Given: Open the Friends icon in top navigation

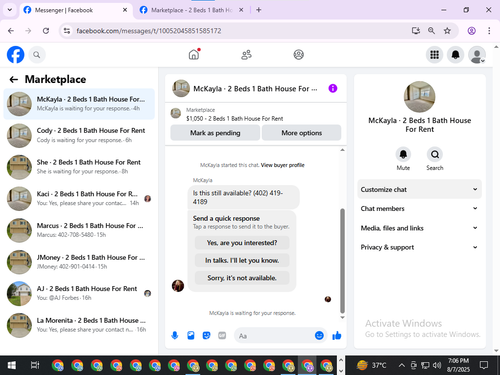Looking at the screenshot, I should pyautogui.click(x=246, y=55).
